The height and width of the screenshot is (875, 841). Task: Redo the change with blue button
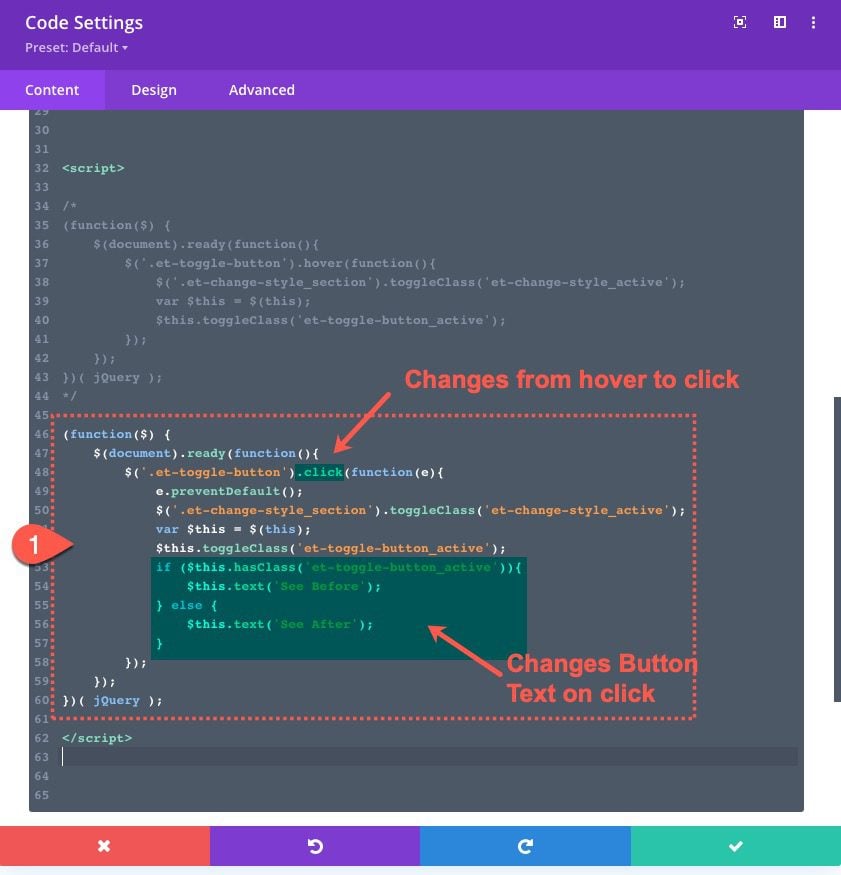(525, 846)
